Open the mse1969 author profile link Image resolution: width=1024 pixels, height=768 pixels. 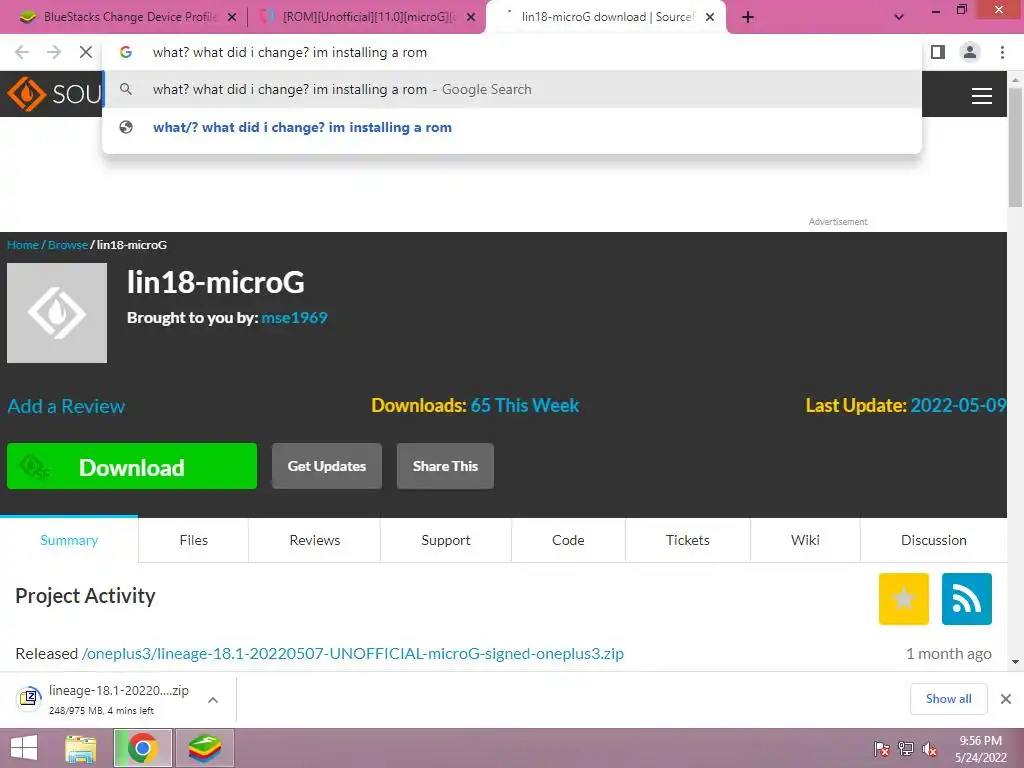click(x=295, y=317)
